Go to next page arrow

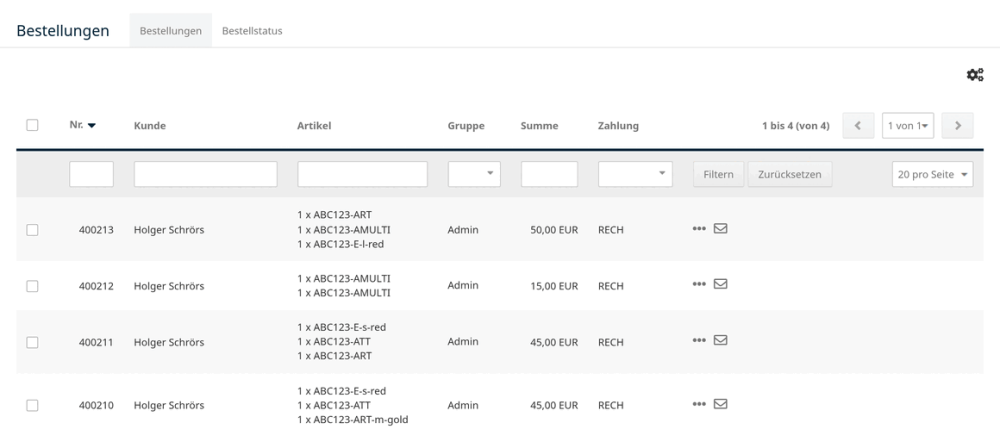pyautogui.click(x=957, y=126)
